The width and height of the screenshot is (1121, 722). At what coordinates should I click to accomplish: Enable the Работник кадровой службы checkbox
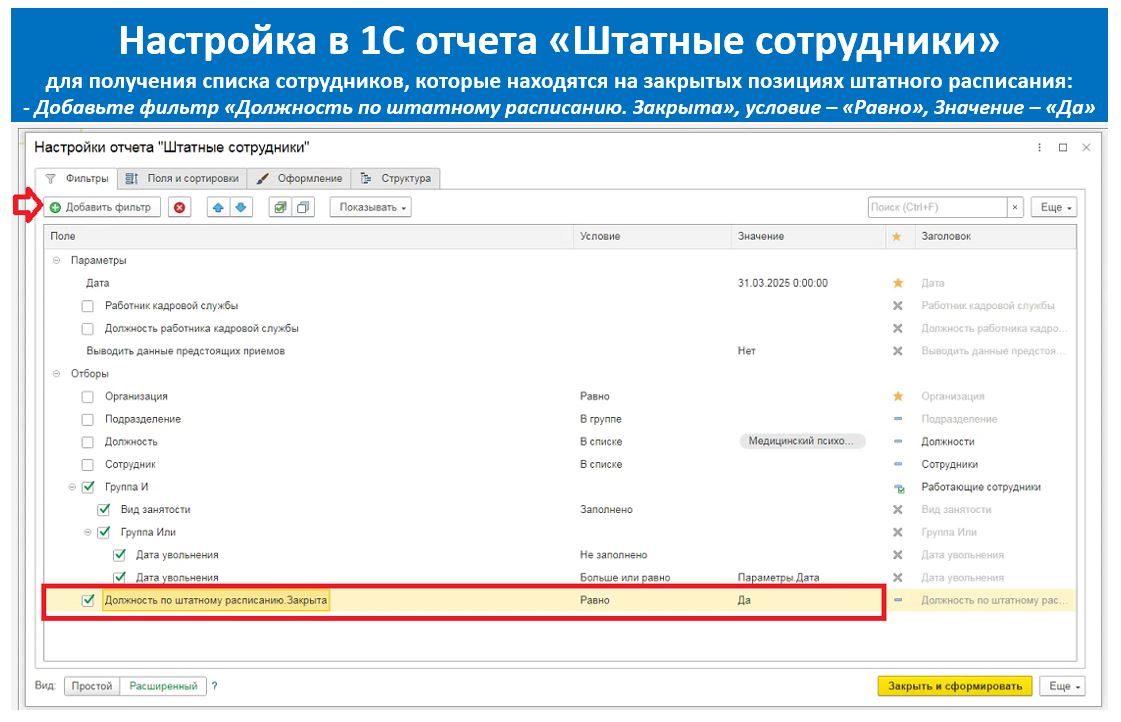(x=87, y=306)
